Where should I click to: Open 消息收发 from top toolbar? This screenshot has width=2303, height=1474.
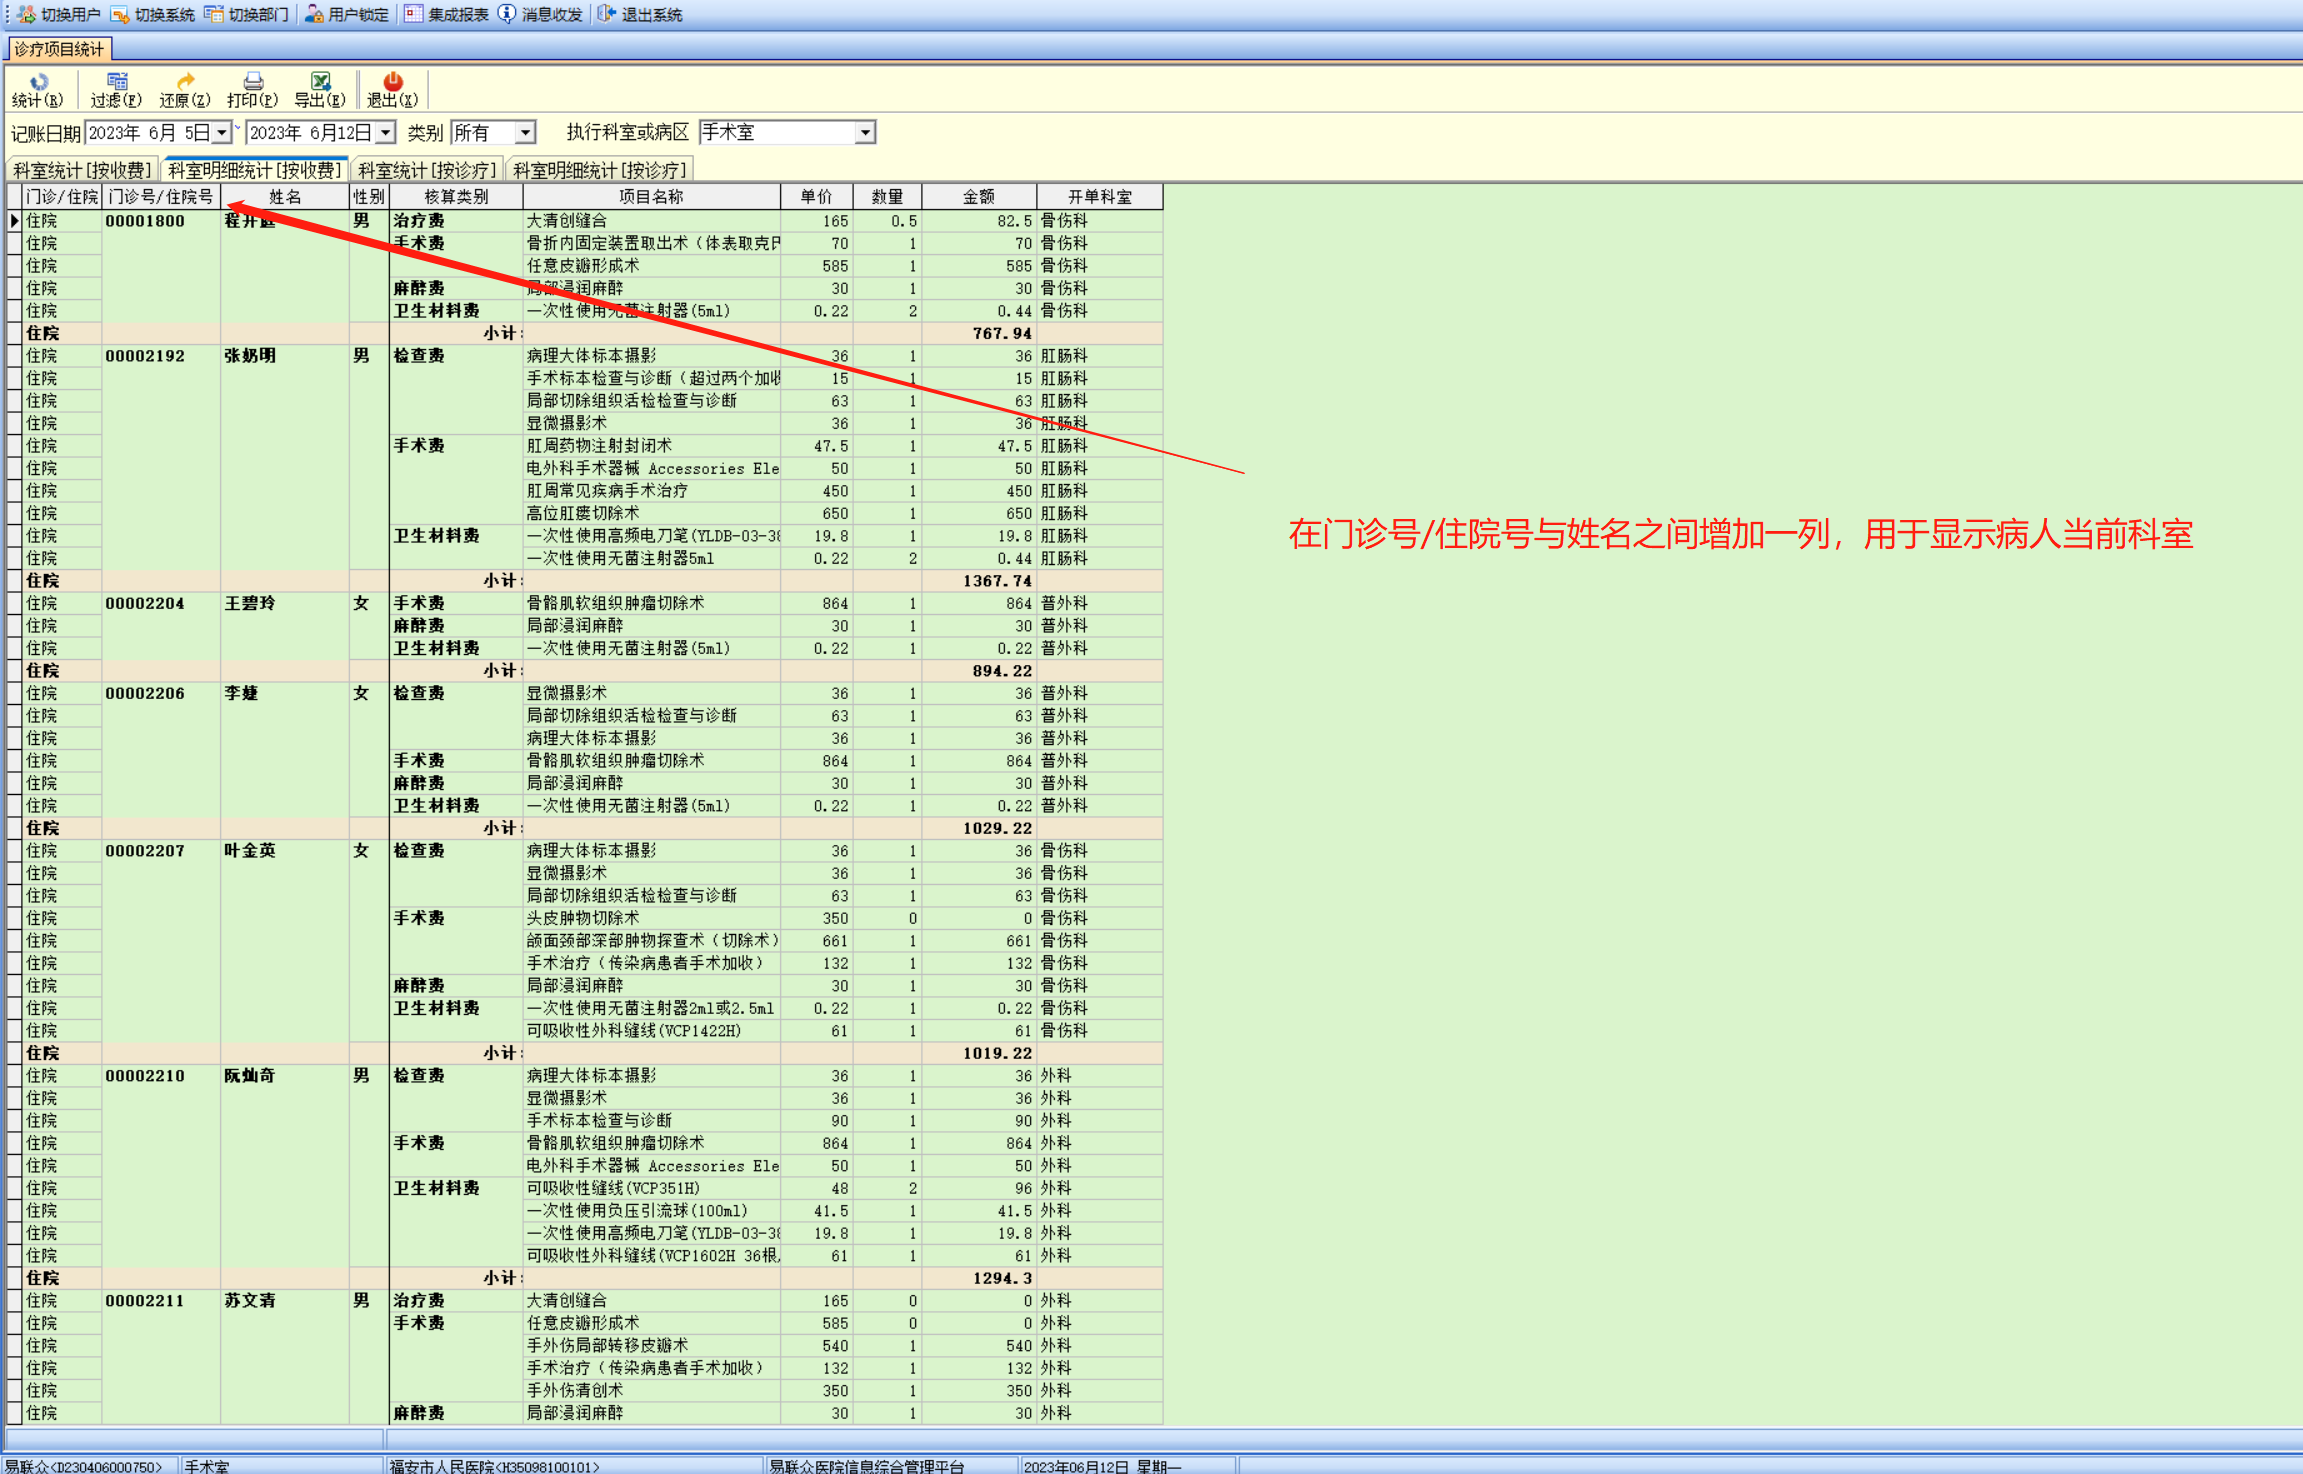[541, 14]
